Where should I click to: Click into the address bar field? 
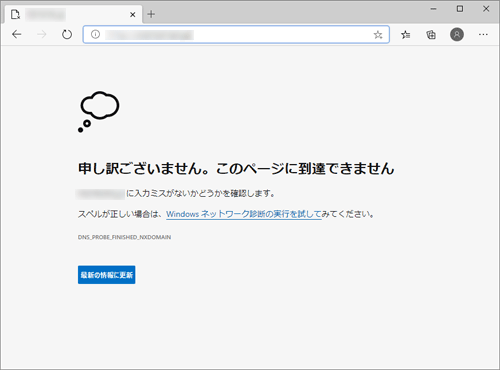[236, 34]
